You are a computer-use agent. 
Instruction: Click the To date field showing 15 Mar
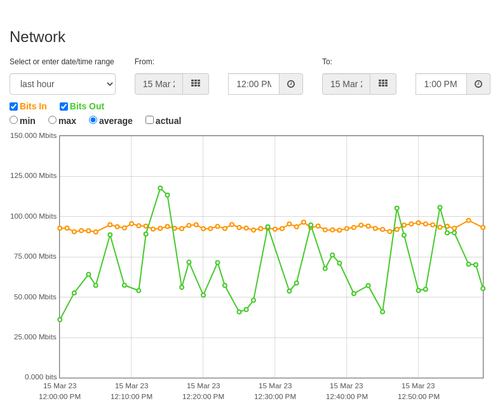pyautogui.click(x=346, y=84)
